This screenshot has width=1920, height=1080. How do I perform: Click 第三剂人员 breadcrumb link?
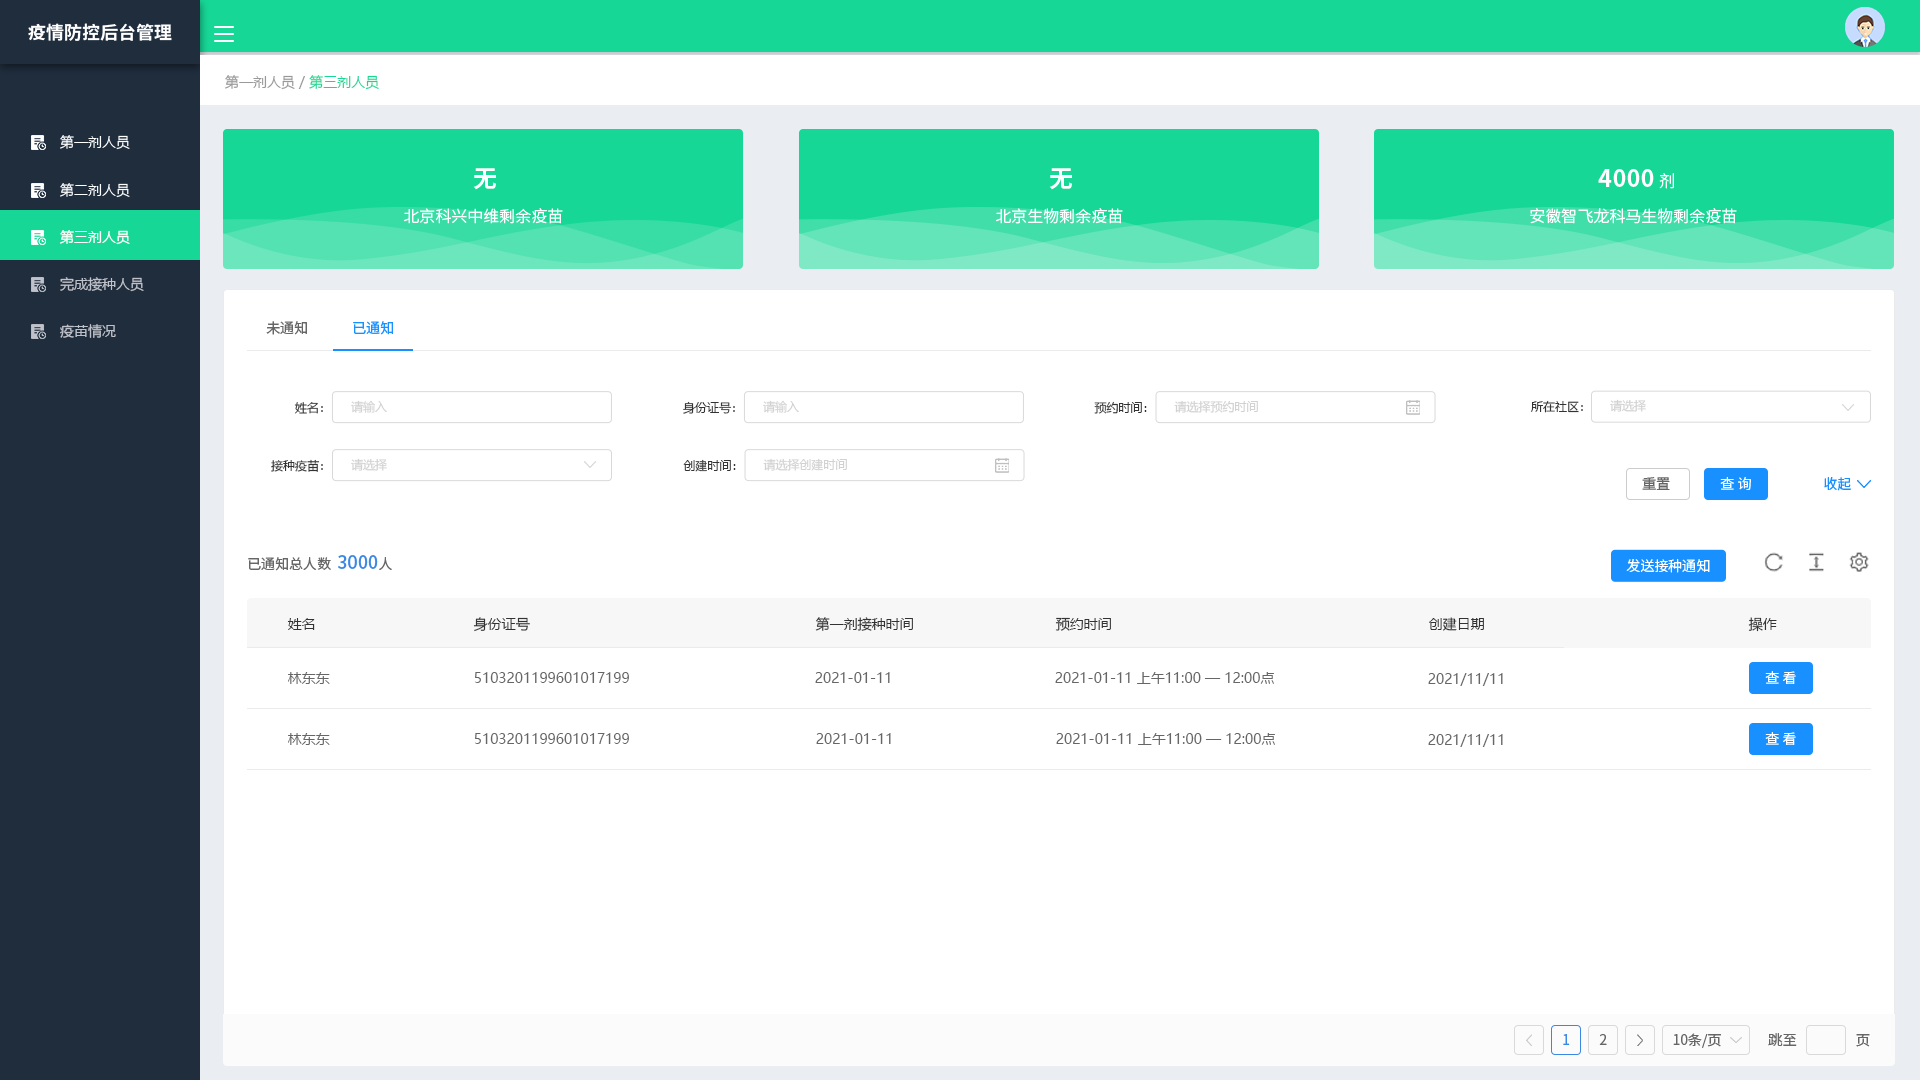click(x=344, y=82)
